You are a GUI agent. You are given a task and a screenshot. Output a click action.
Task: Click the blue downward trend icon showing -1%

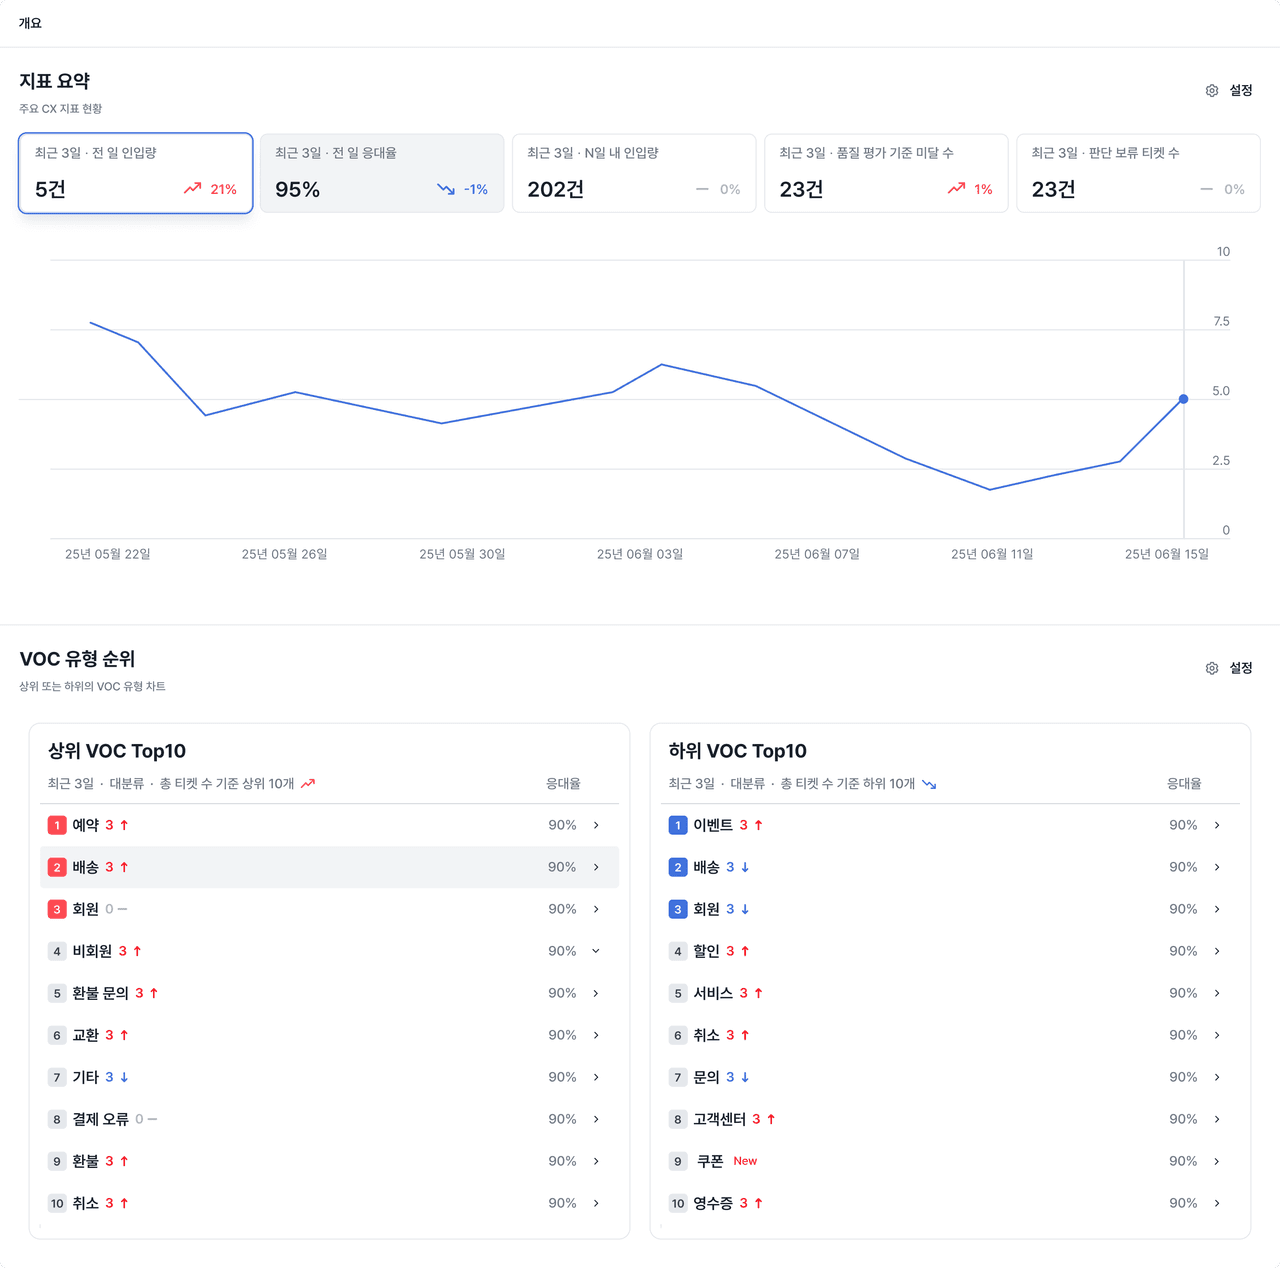coord(446,189)
